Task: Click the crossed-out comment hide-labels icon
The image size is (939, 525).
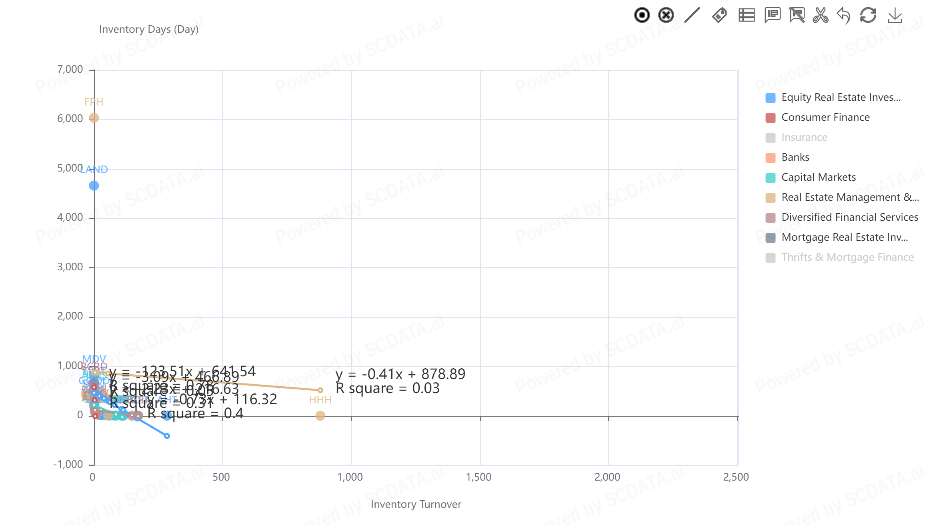Action: tap(797, 15)
